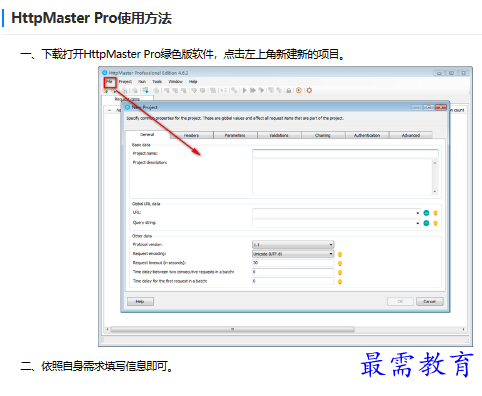Click the hint bulb next to URL row
Viewport: 482px width, 396px height.
(435, 213)
